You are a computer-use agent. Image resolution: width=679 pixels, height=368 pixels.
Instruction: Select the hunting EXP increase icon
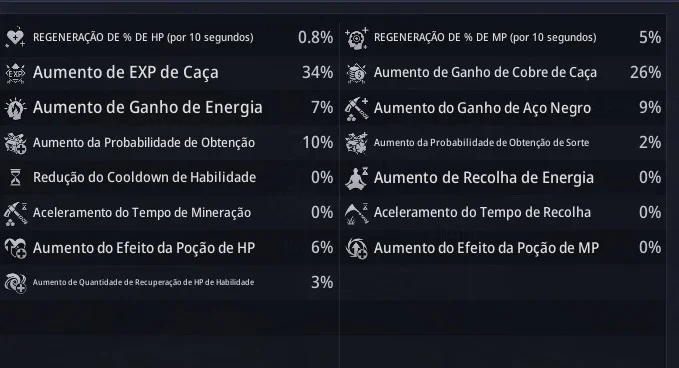pyautogui.click(x=15, y=73)
